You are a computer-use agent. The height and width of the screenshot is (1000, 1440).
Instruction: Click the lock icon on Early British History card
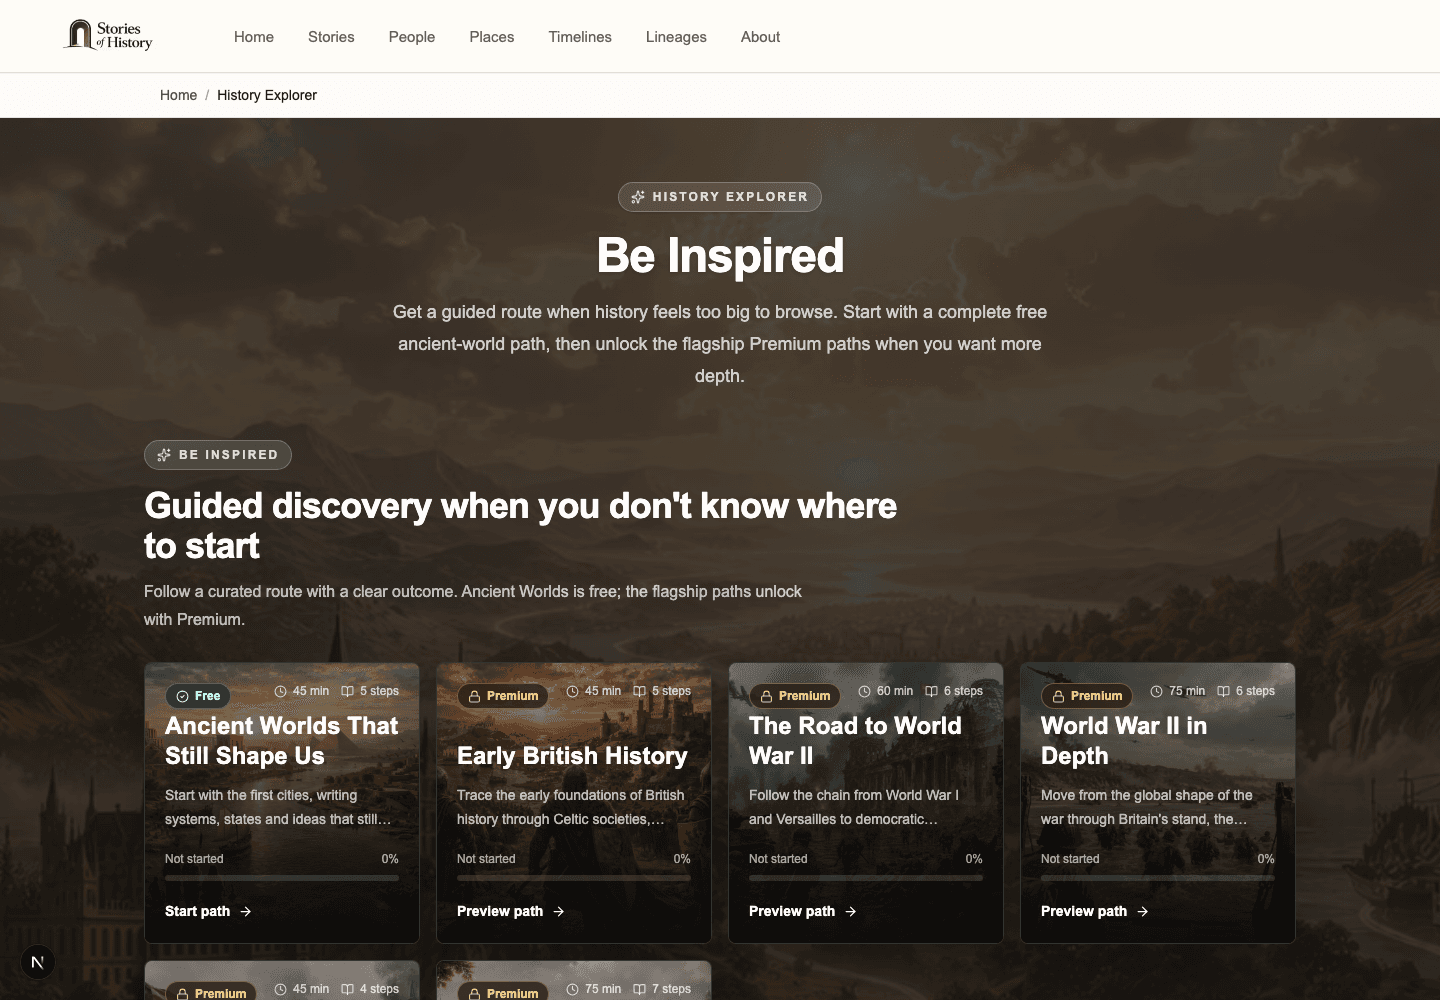(474, 696)
